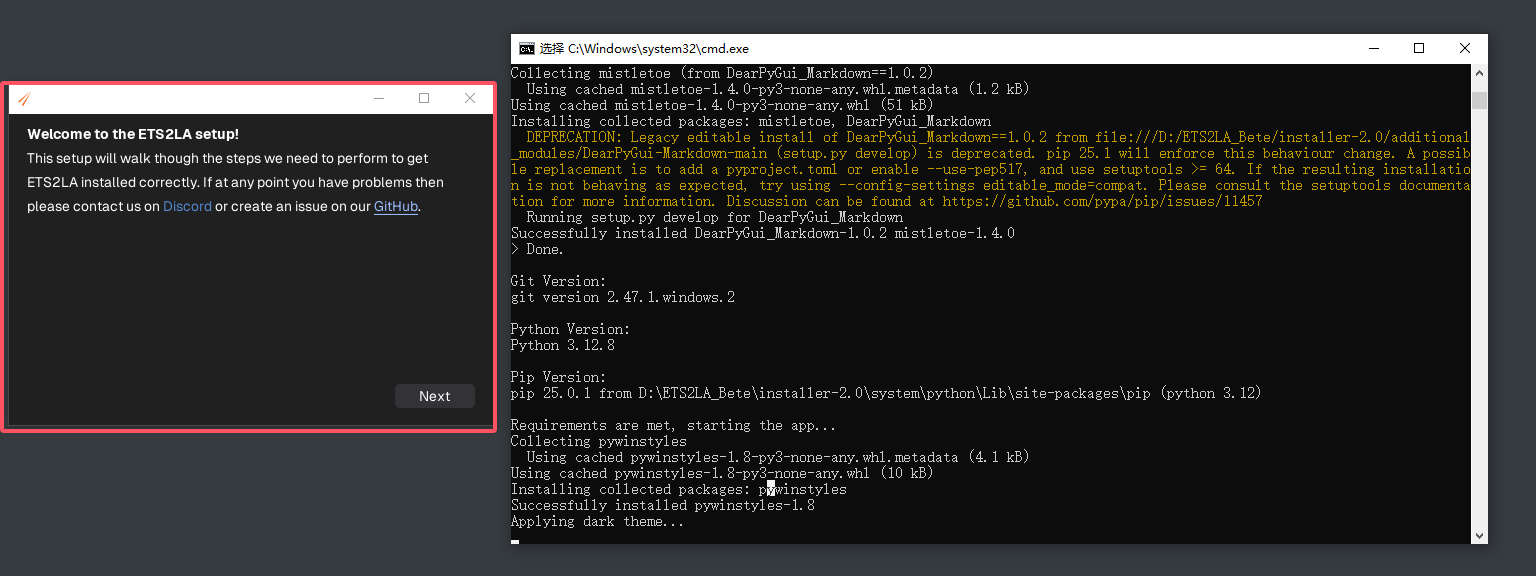Viewport: 1536px width, 576px height.
Task: Close the cmd.exe console window
Action: coord(1465,48)
